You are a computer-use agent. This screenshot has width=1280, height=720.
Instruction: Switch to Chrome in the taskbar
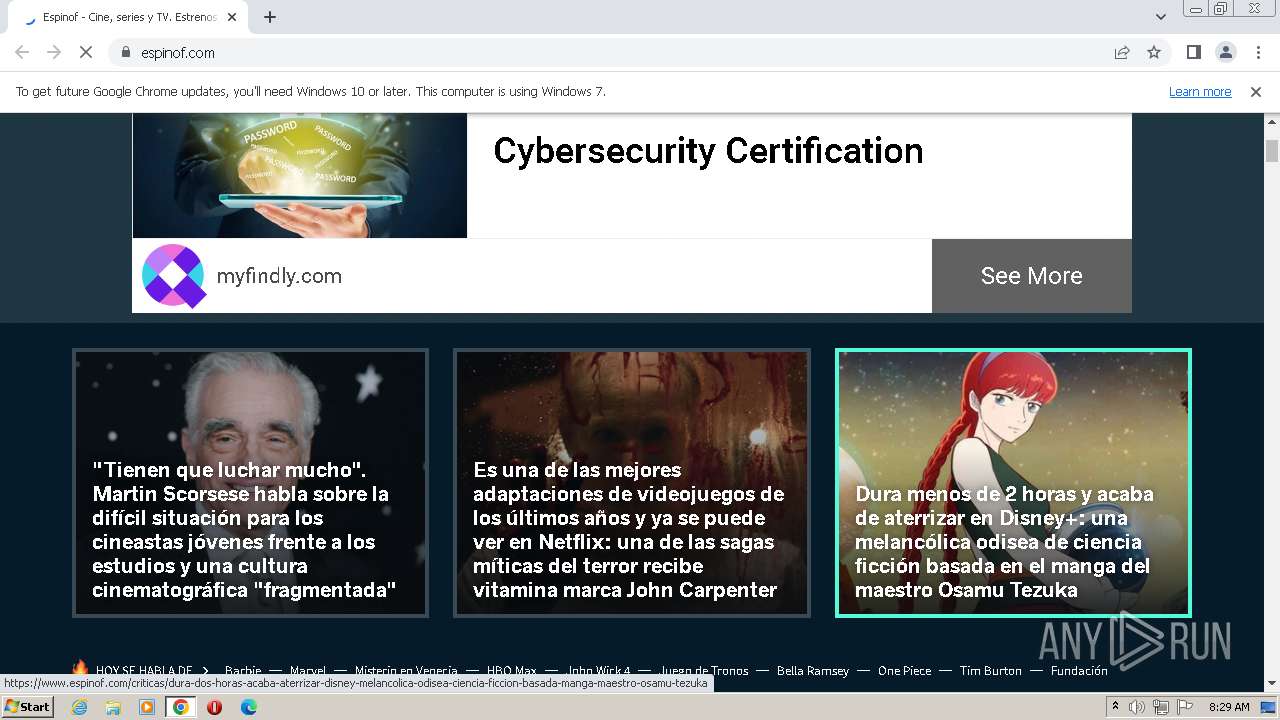(180, 707)
